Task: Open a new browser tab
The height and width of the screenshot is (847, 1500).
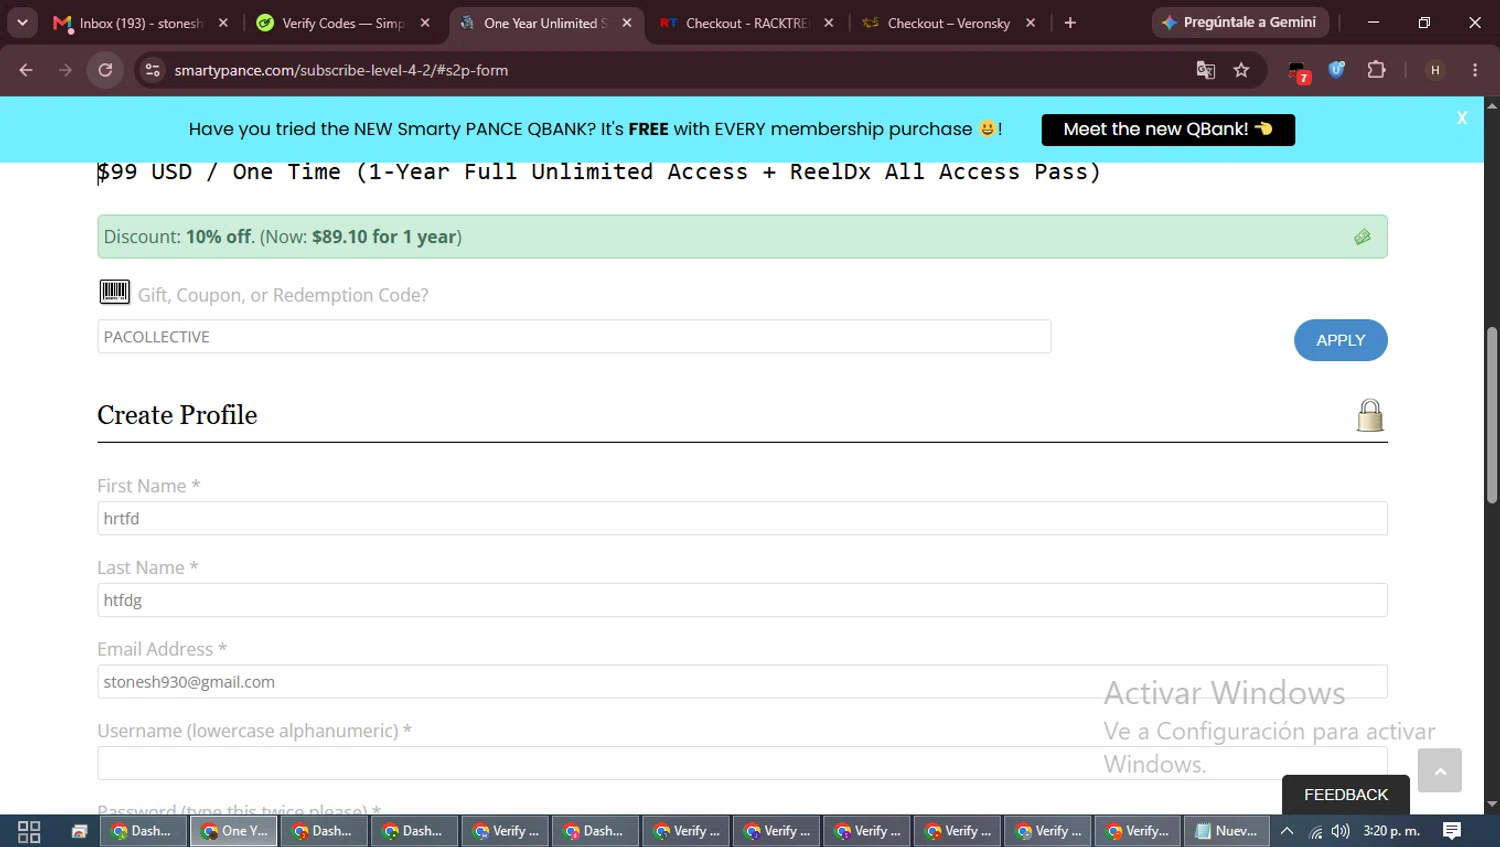Action: (x=1070, y=23)
